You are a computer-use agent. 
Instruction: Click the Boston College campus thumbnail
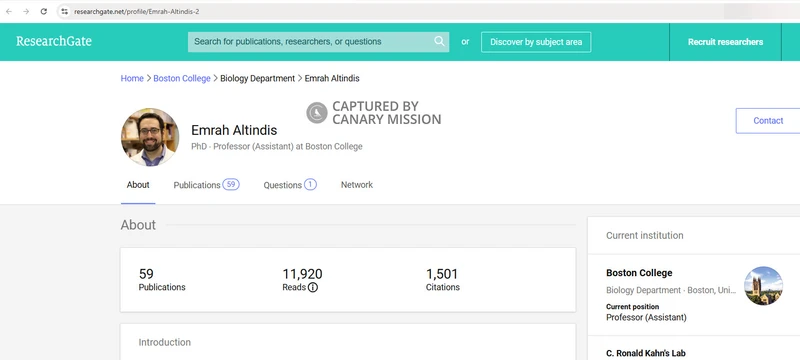pyautogui.click(x=763, y=286)
